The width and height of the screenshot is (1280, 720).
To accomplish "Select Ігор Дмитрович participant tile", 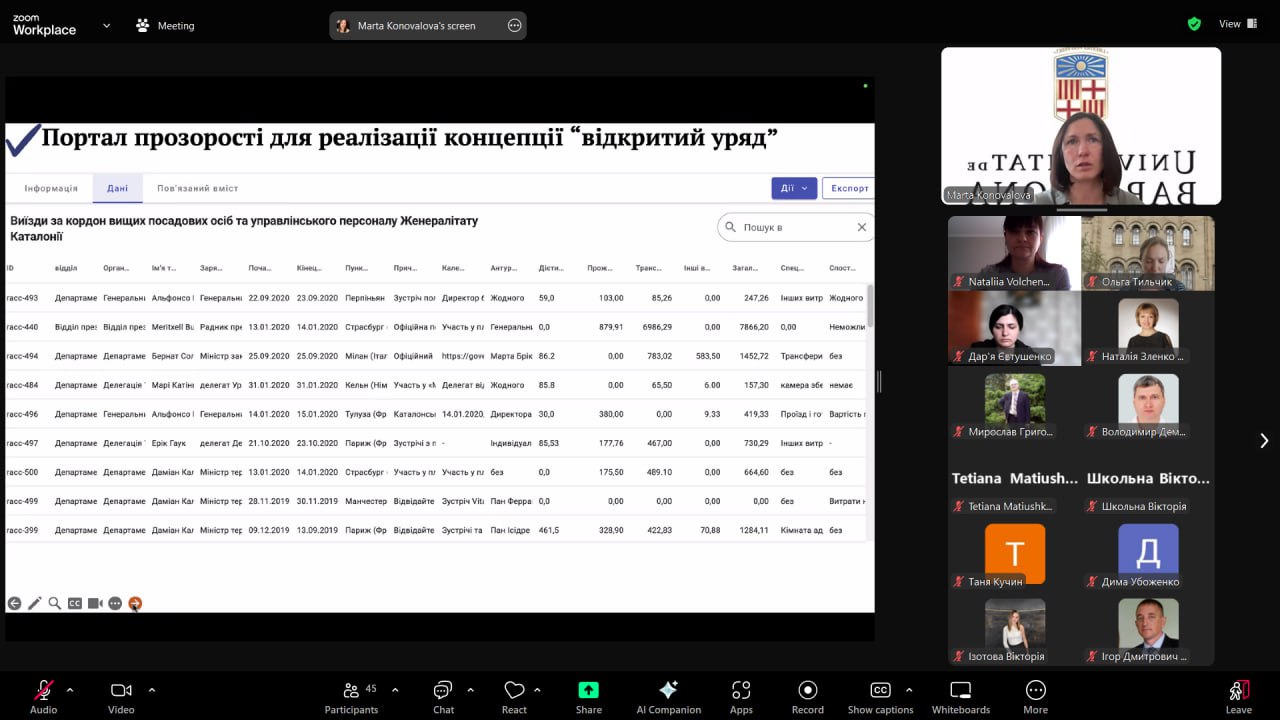I will pyautogui.click(x=1148, y=628).
